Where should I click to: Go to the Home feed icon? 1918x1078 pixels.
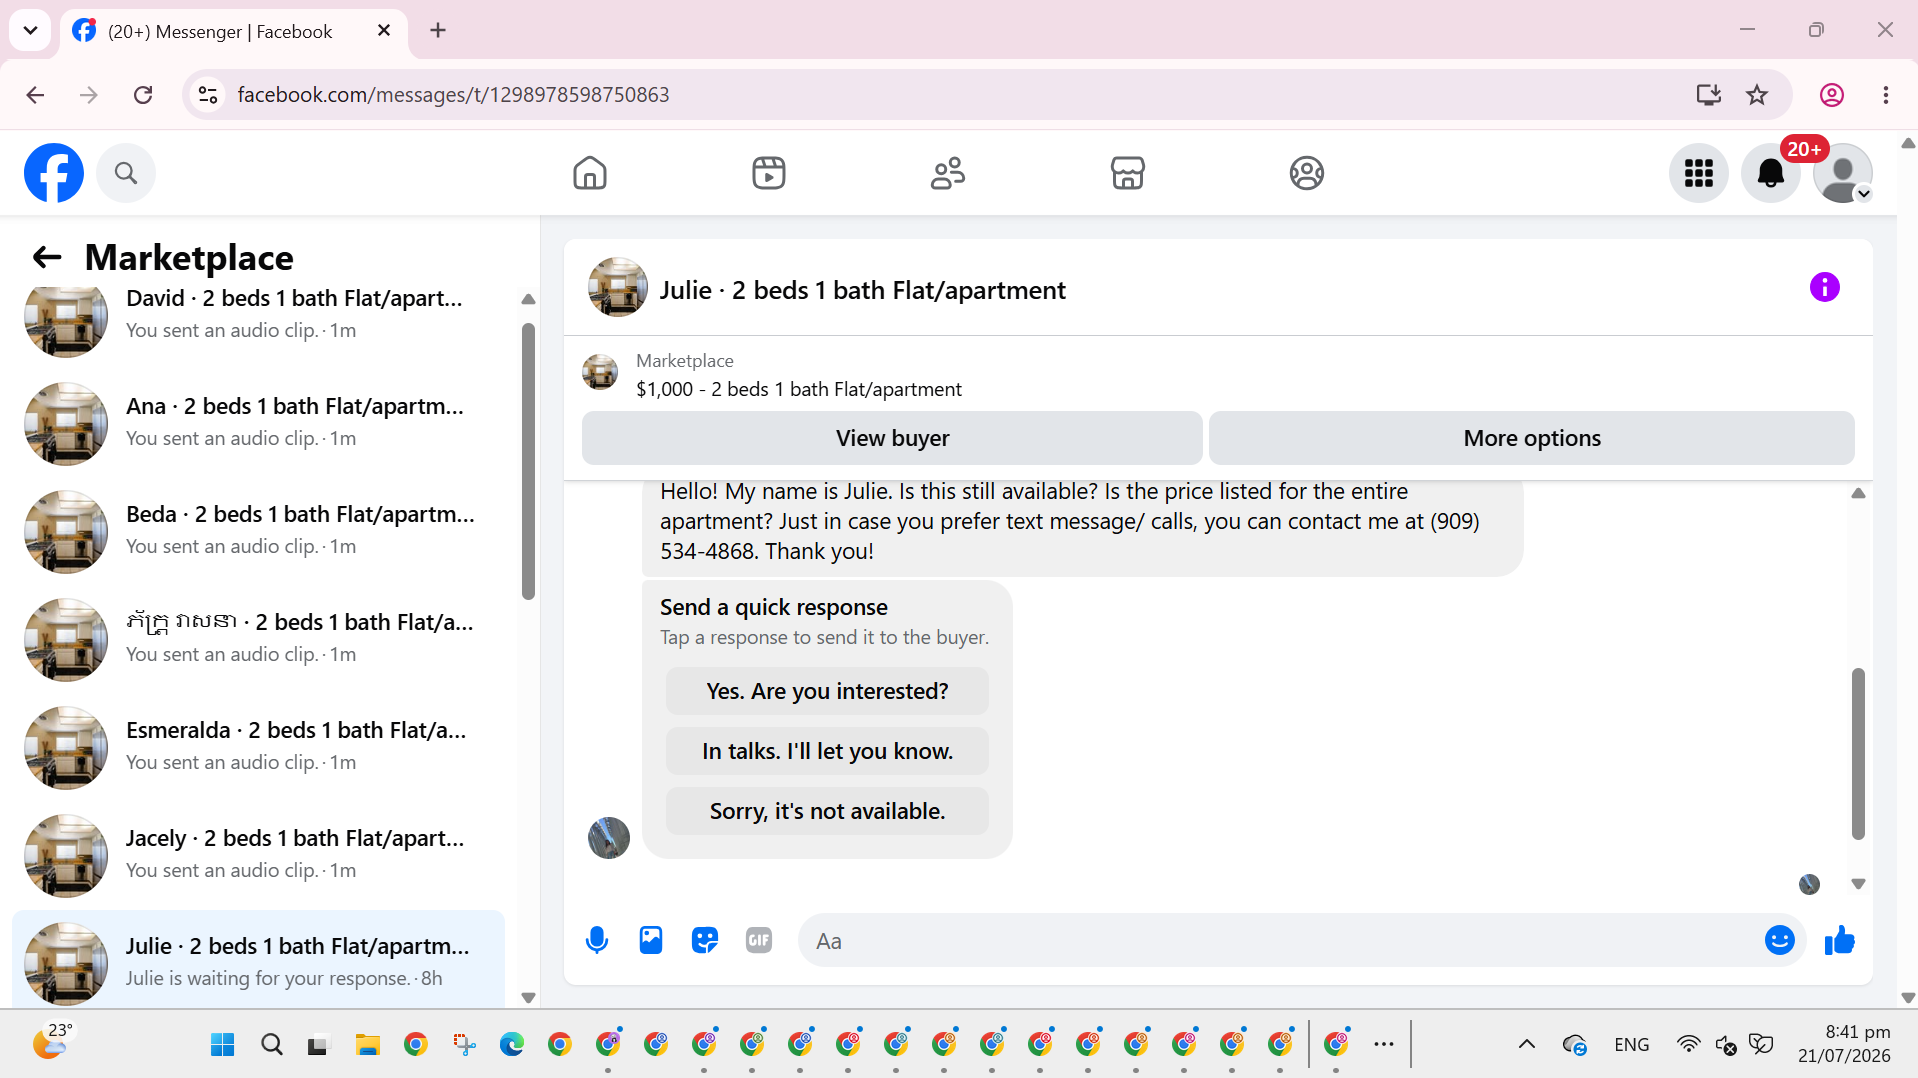tap(590, 173)
